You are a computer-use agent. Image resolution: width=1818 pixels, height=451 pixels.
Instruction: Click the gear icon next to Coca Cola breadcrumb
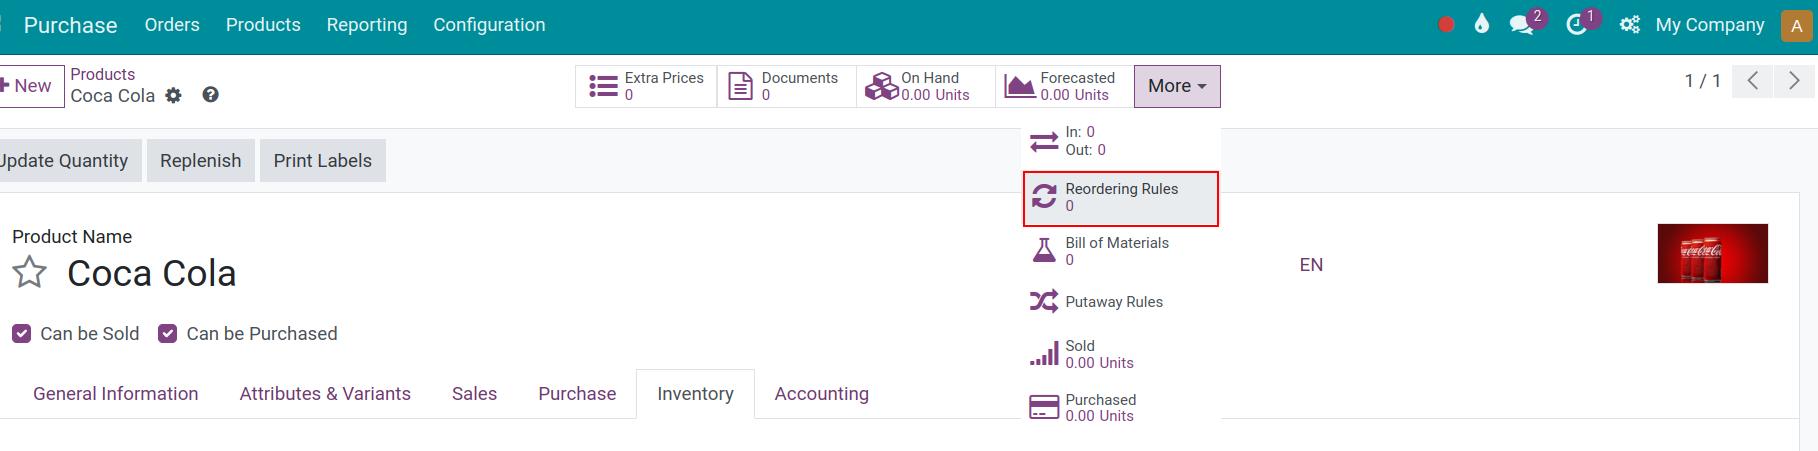coord(174,95)
